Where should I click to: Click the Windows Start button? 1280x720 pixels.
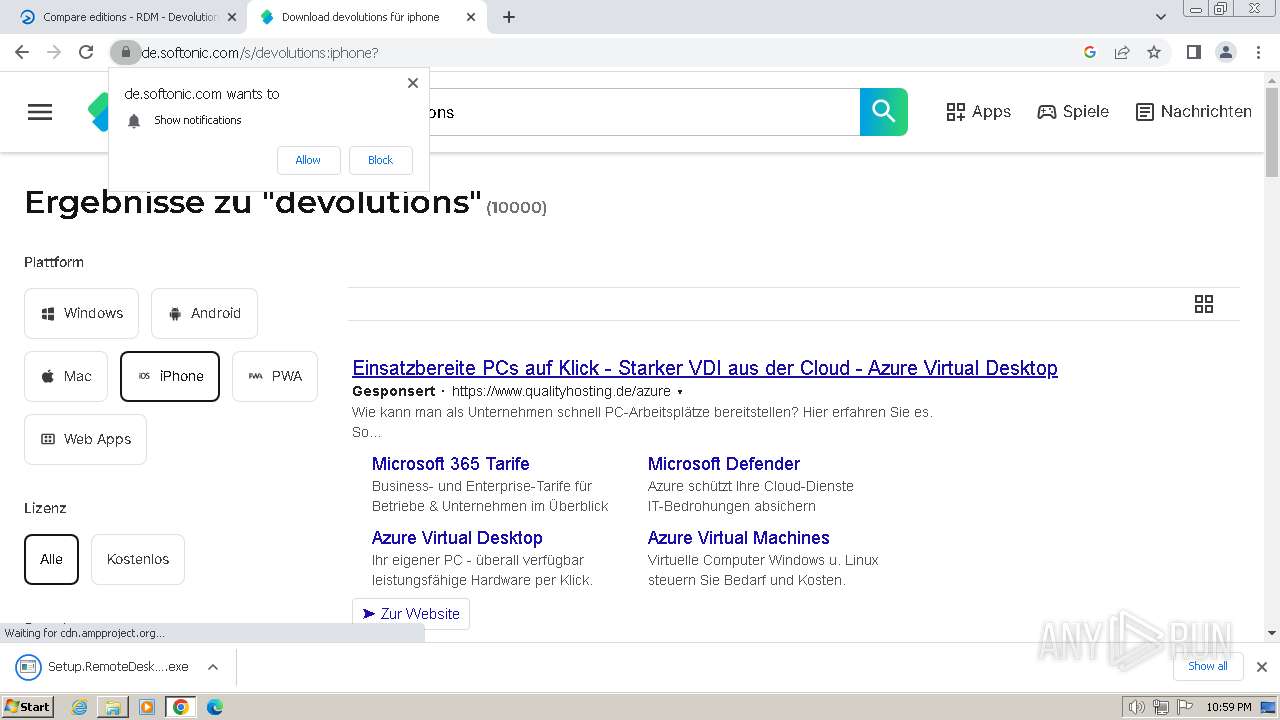point(28,707)
